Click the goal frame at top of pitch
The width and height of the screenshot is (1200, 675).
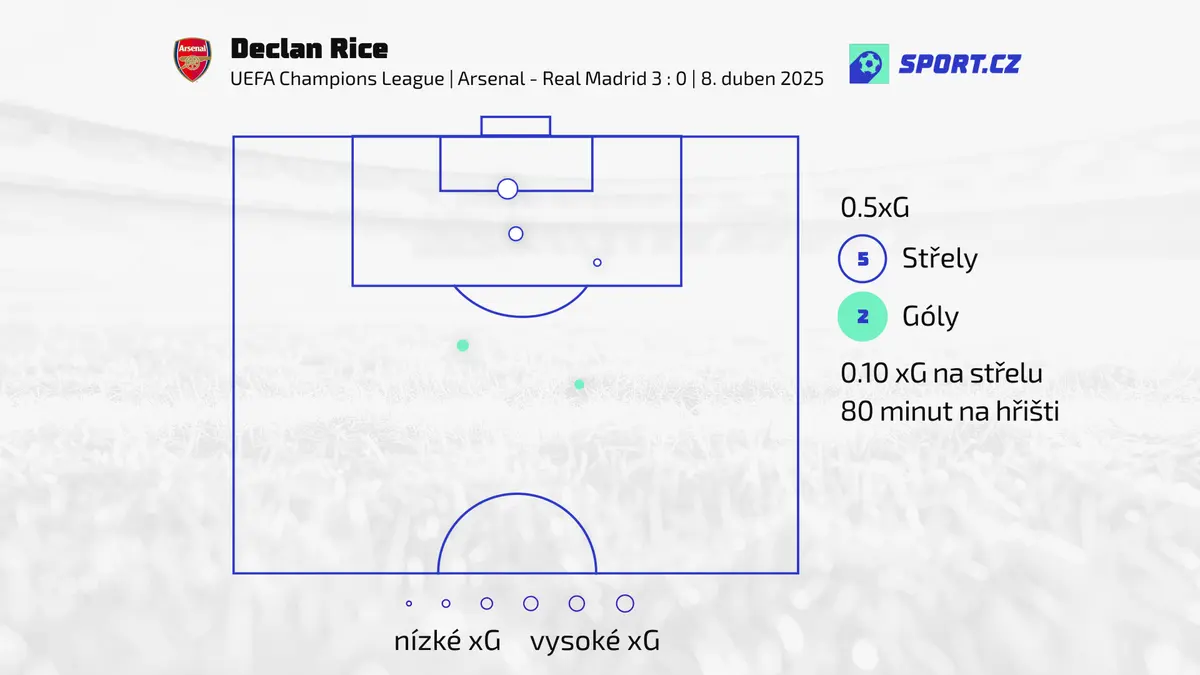coord(516,126)
